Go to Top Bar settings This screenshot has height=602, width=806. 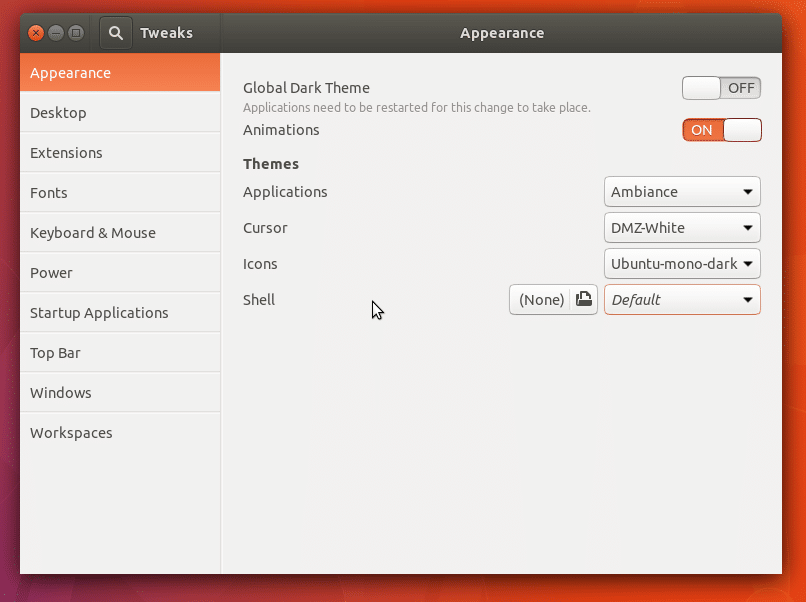120,353
